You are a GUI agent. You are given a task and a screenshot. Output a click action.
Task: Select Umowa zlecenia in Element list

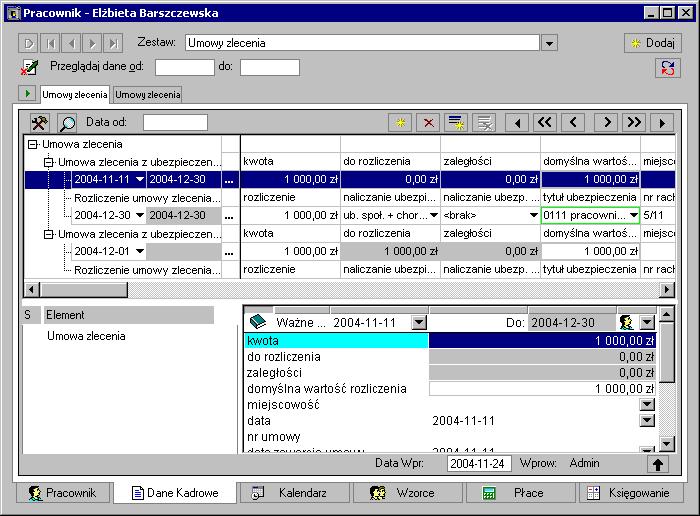pyautogui.click(x=86, y=336)
